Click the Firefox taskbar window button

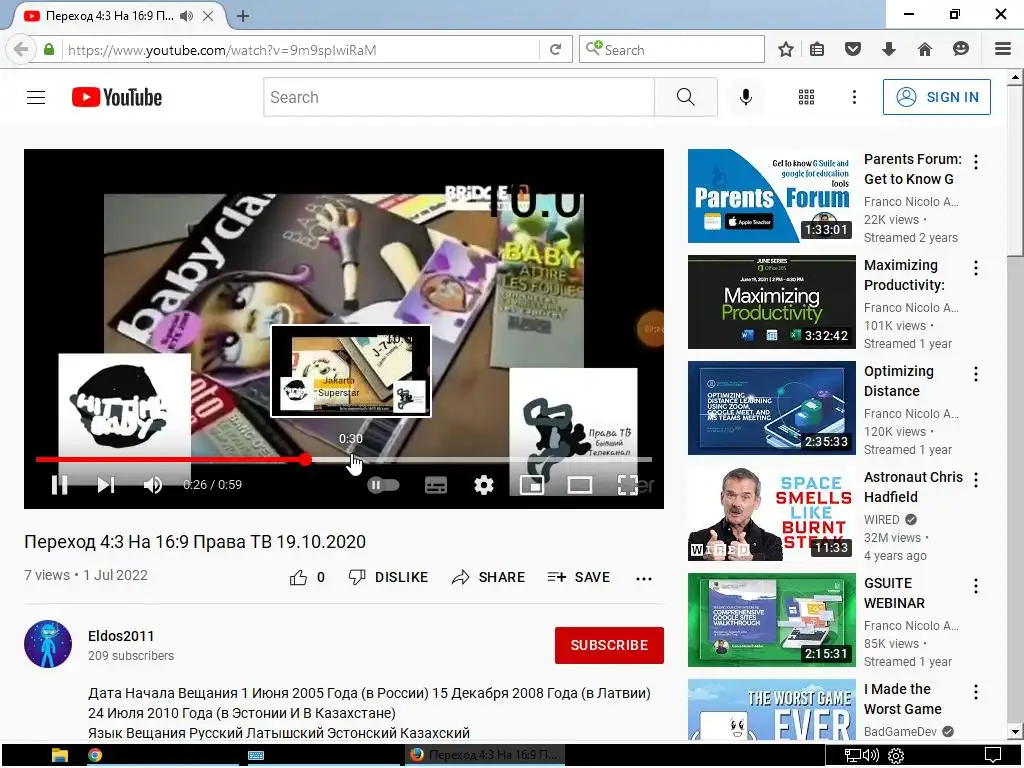click(x=485, y=756)
